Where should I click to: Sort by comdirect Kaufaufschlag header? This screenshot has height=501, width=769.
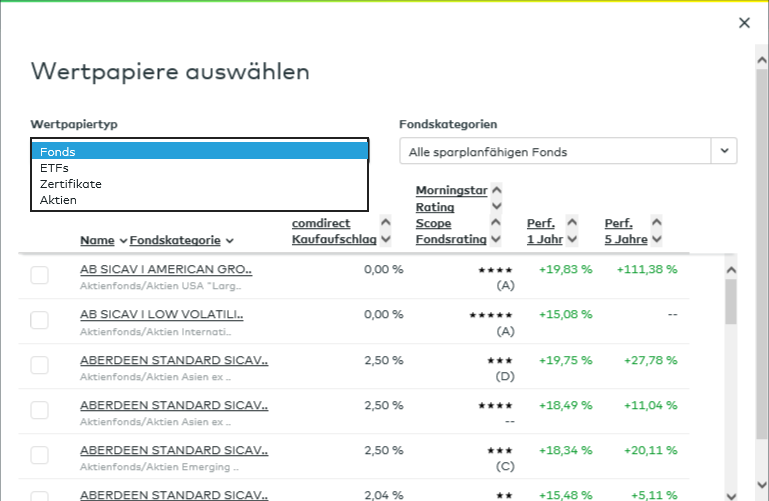(x=334, y=231)
